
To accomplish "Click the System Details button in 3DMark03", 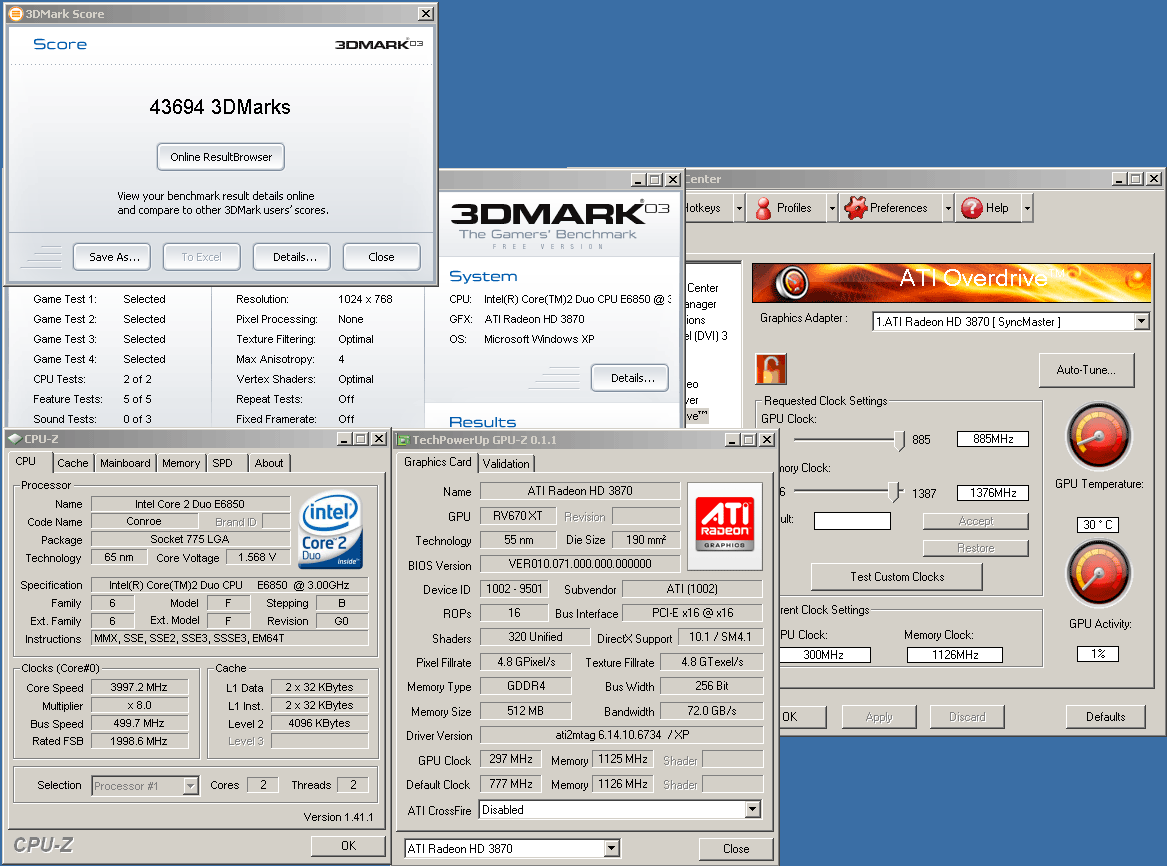I will (632, 378).
